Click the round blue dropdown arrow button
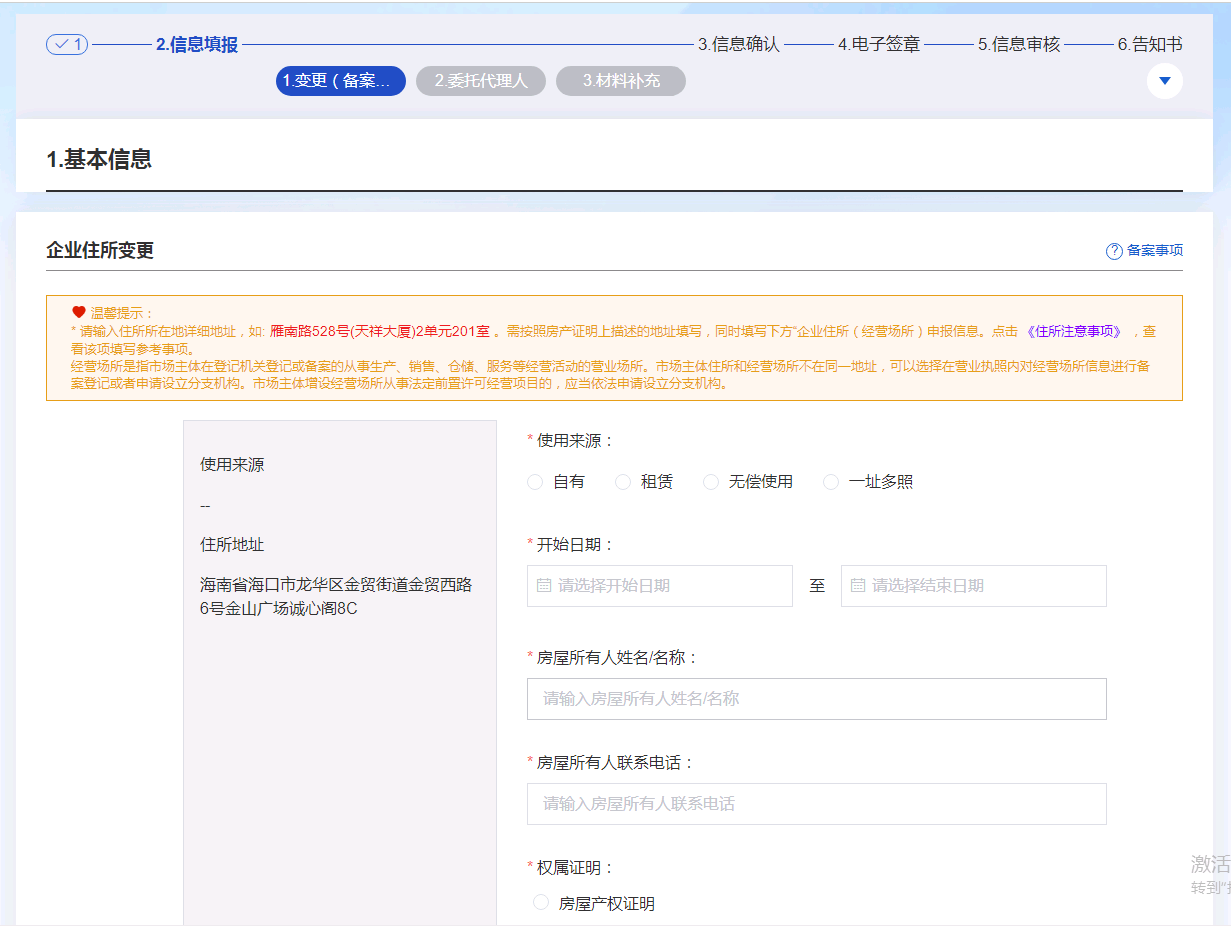Viewport: 1231px width, 936px height. pos(1164,81)
